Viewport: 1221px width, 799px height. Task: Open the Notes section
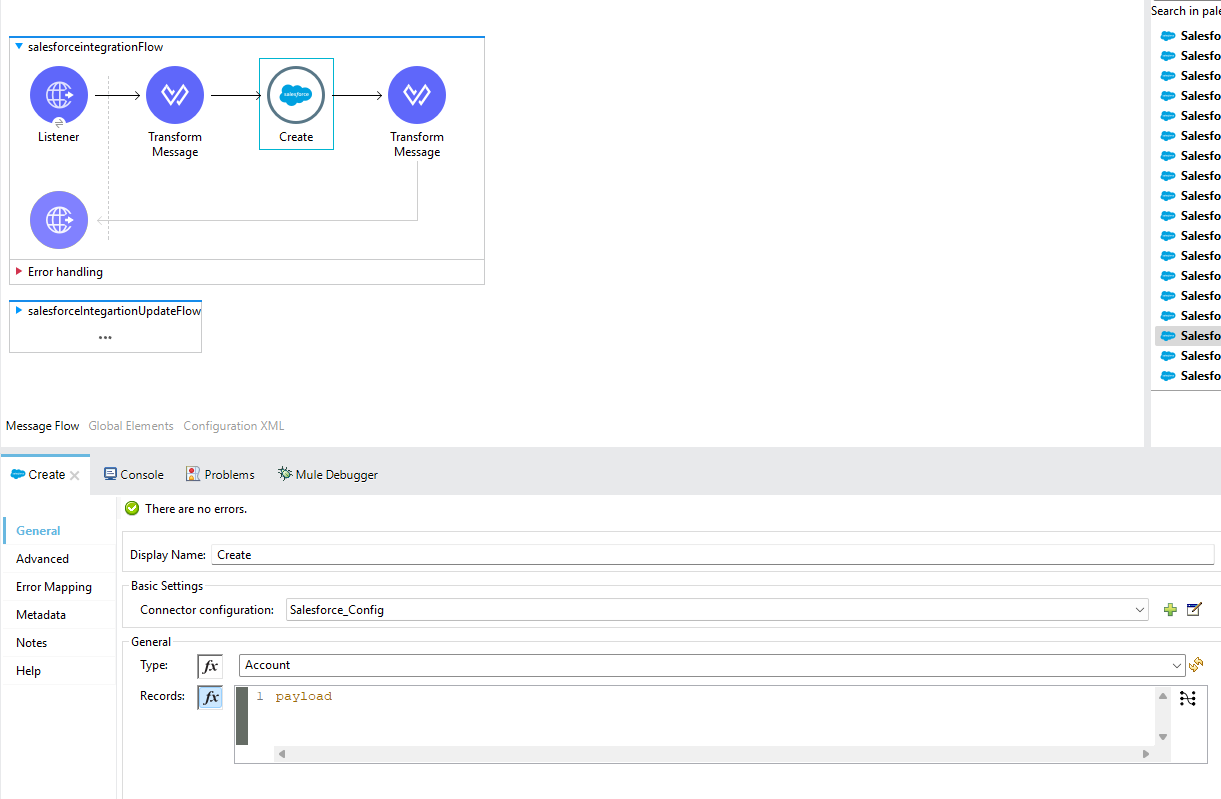[x=32, y=643]
